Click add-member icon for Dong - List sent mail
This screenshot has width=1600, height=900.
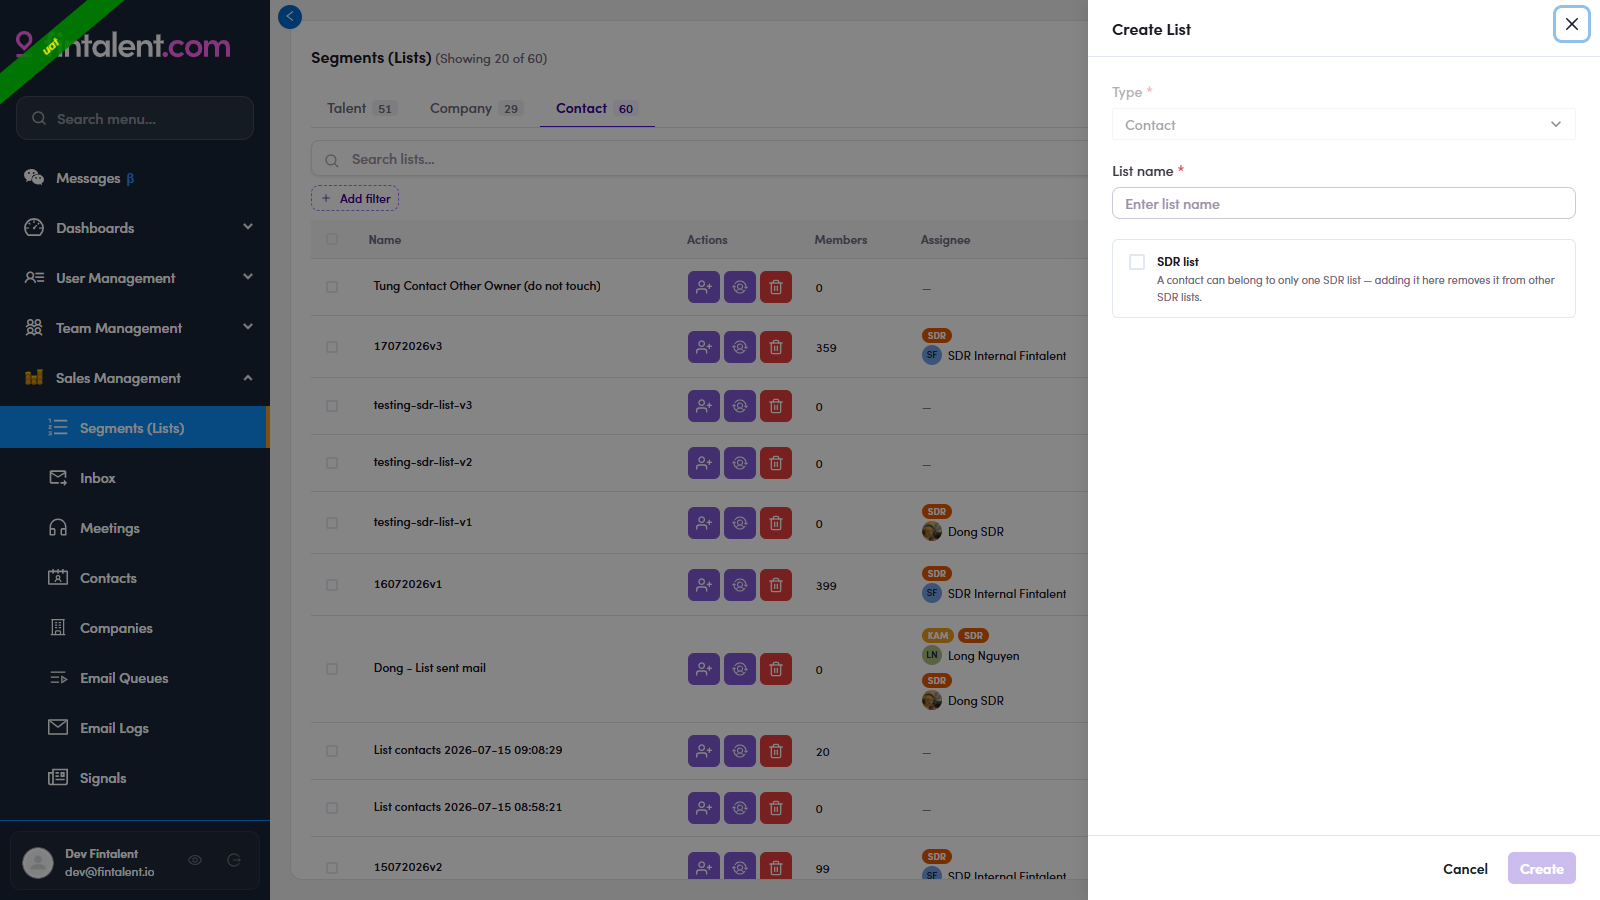(704, 669)
